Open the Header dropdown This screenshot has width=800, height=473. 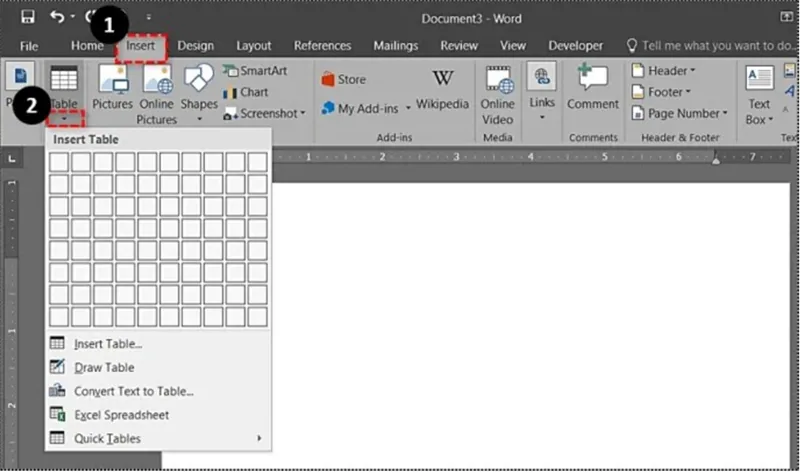pyautogui.click(x=663, y=70)
